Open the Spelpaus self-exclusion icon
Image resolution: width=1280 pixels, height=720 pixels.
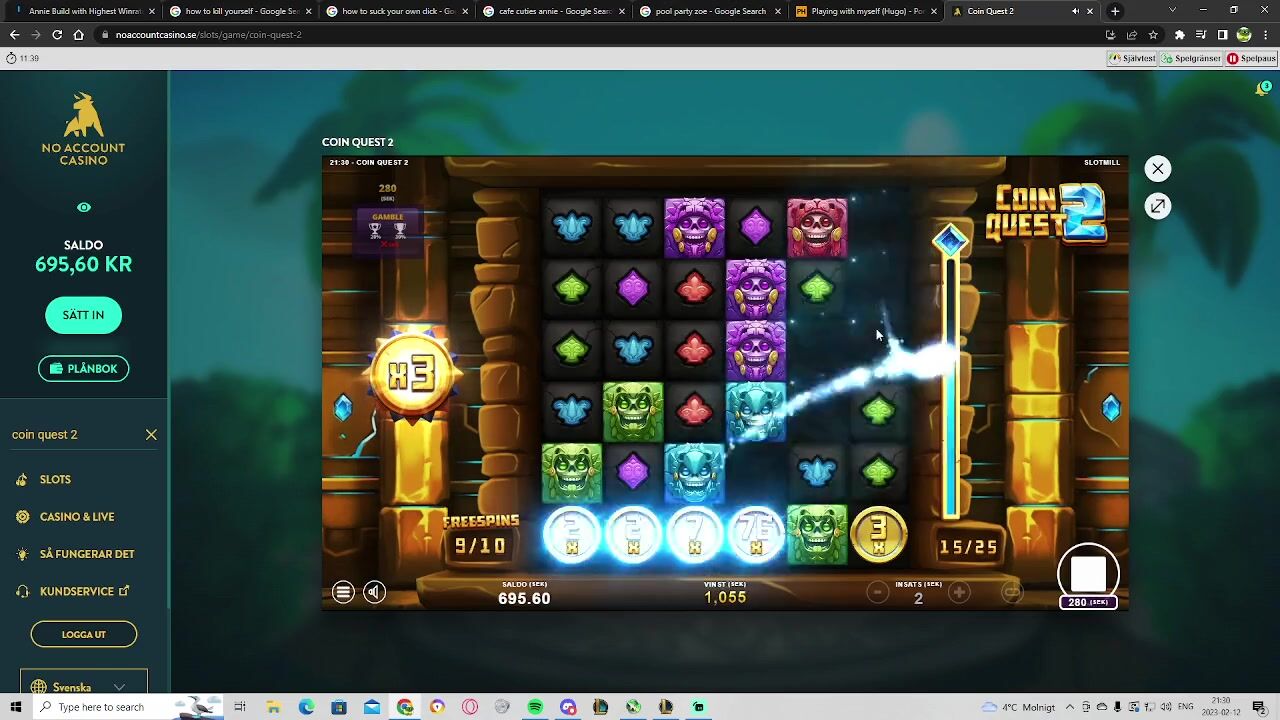[x=1252, y=58]
